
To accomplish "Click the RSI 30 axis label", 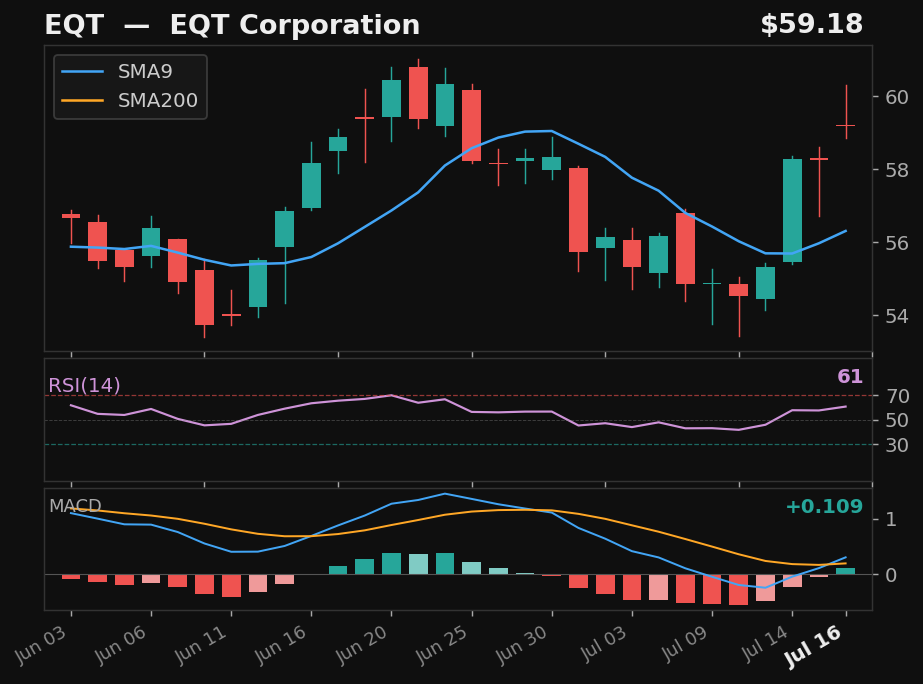I will [897, 445].
